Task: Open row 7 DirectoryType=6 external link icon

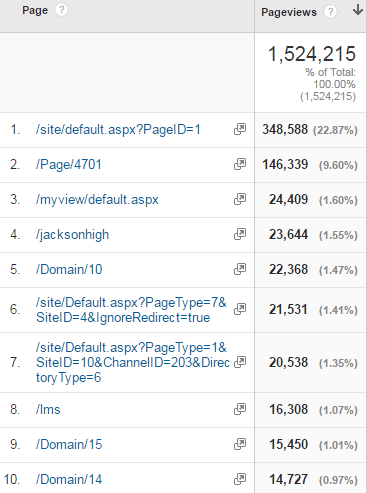Action: pos(240,362)
